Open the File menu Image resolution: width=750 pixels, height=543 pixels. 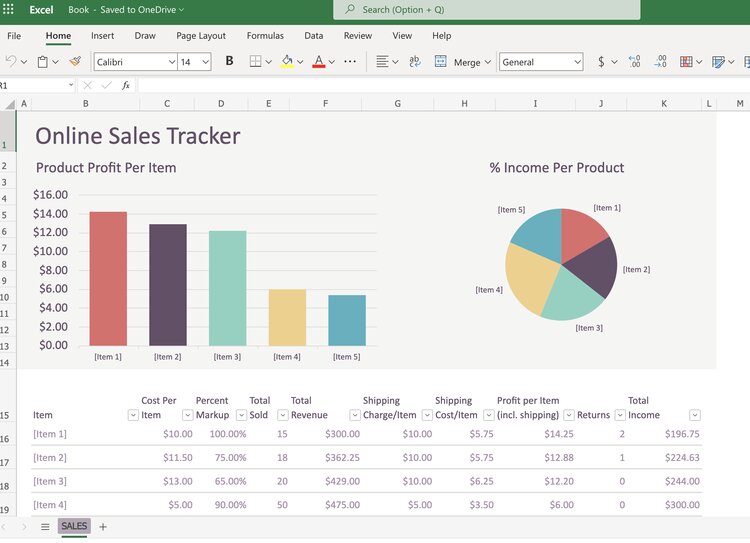14,36
